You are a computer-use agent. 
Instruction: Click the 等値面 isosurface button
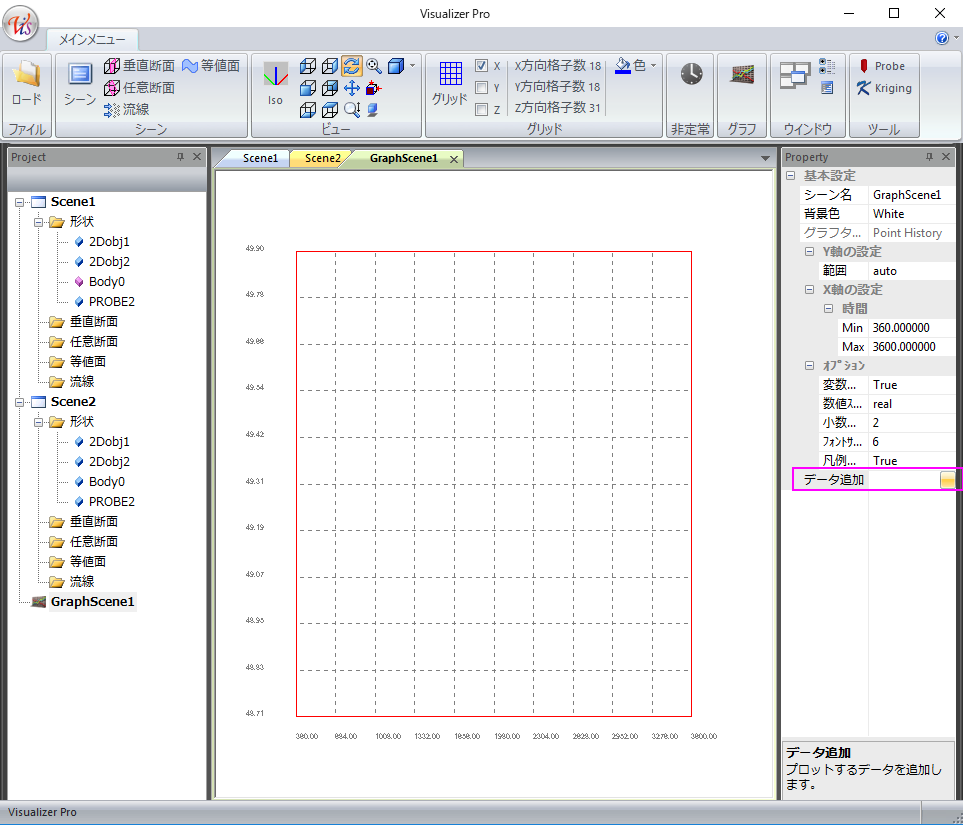[x=210, y=66]
